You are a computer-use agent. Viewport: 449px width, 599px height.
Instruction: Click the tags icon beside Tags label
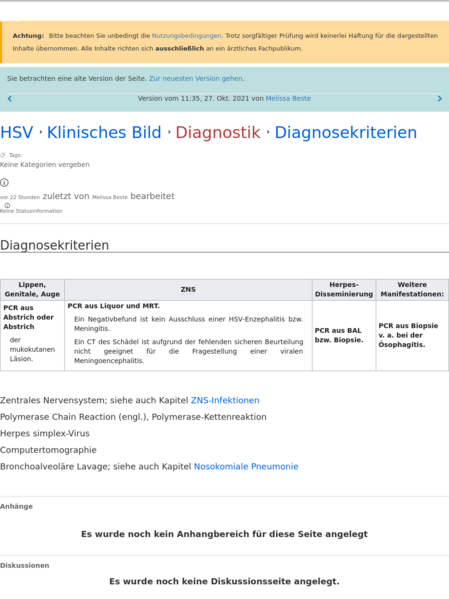(x=3, y=155)
